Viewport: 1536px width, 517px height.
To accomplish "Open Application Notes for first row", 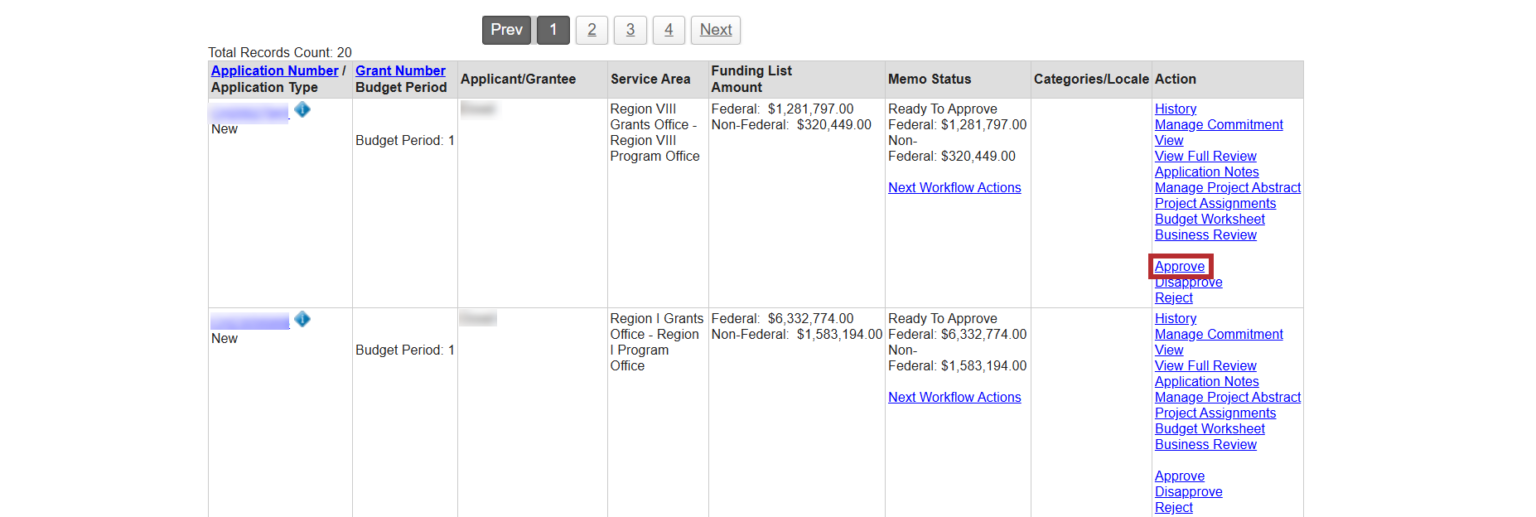I will [x=1206, y=172].
